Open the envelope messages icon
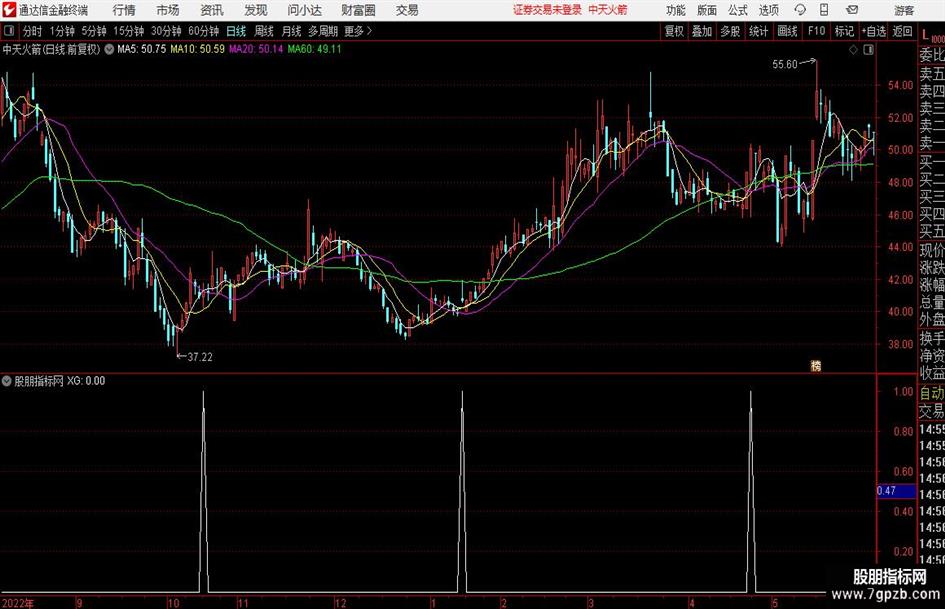Image resolution: width=945 pixels, height=609 pixels. click(x=852, y=10)
